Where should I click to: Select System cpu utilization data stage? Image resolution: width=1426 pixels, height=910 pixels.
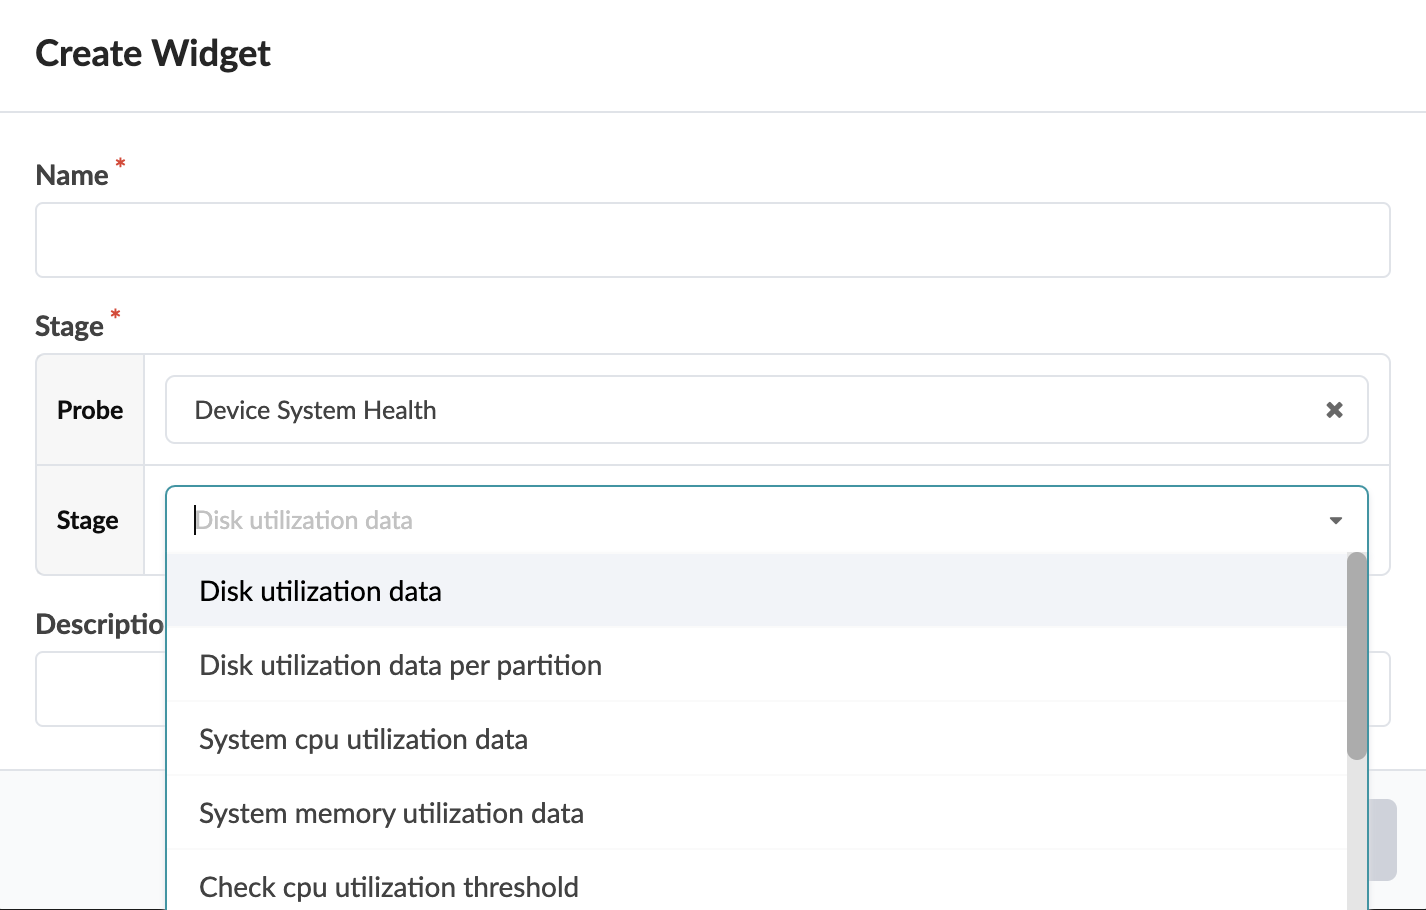pyautogui.click(x=363, y=739)
